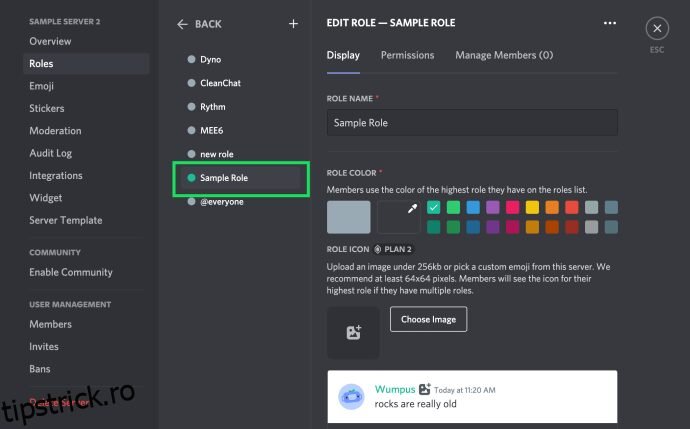690x429 pixels.
Task: Switch to the Permissions tab
Action: click(407, 55)
